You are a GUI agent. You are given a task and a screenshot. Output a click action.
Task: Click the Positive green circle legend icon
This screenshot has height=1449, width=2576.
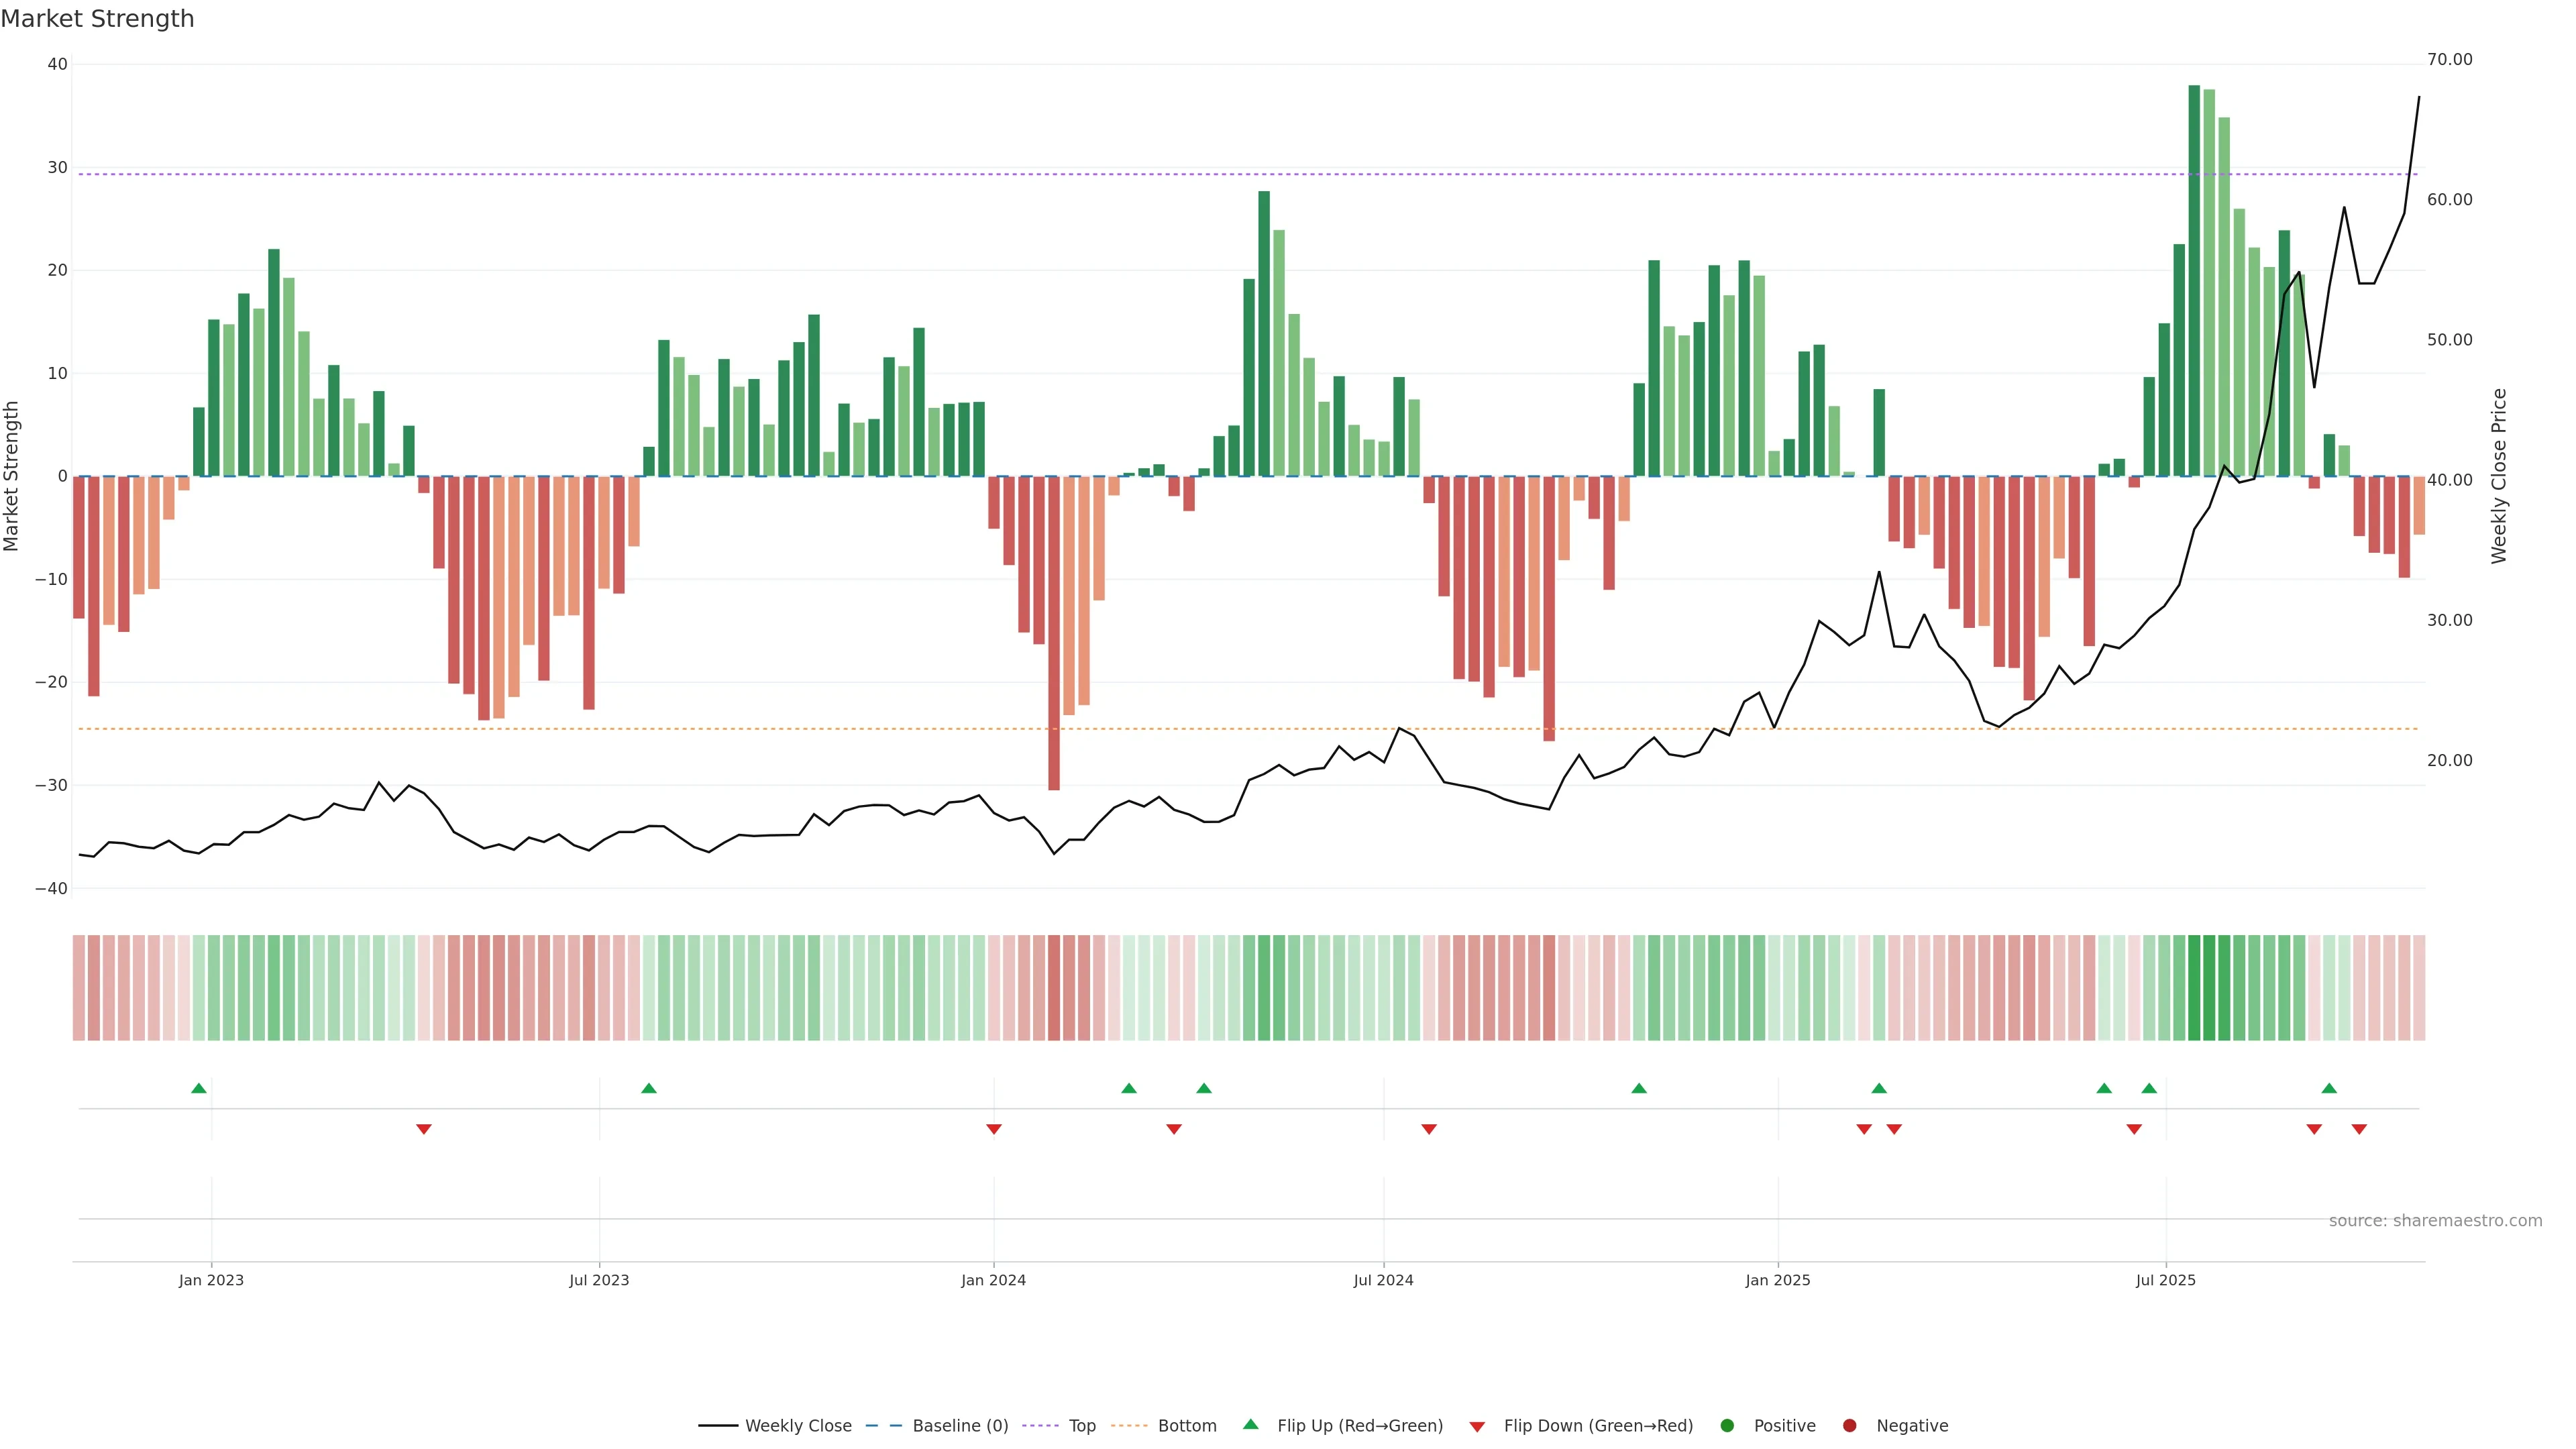(x=1727, y=1426)
